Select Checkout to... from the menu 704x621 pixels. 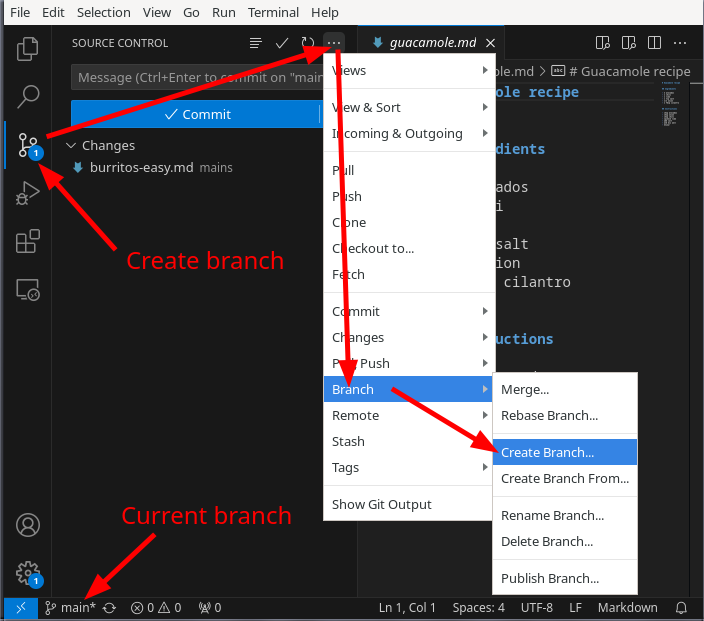(x=409, y=248)
